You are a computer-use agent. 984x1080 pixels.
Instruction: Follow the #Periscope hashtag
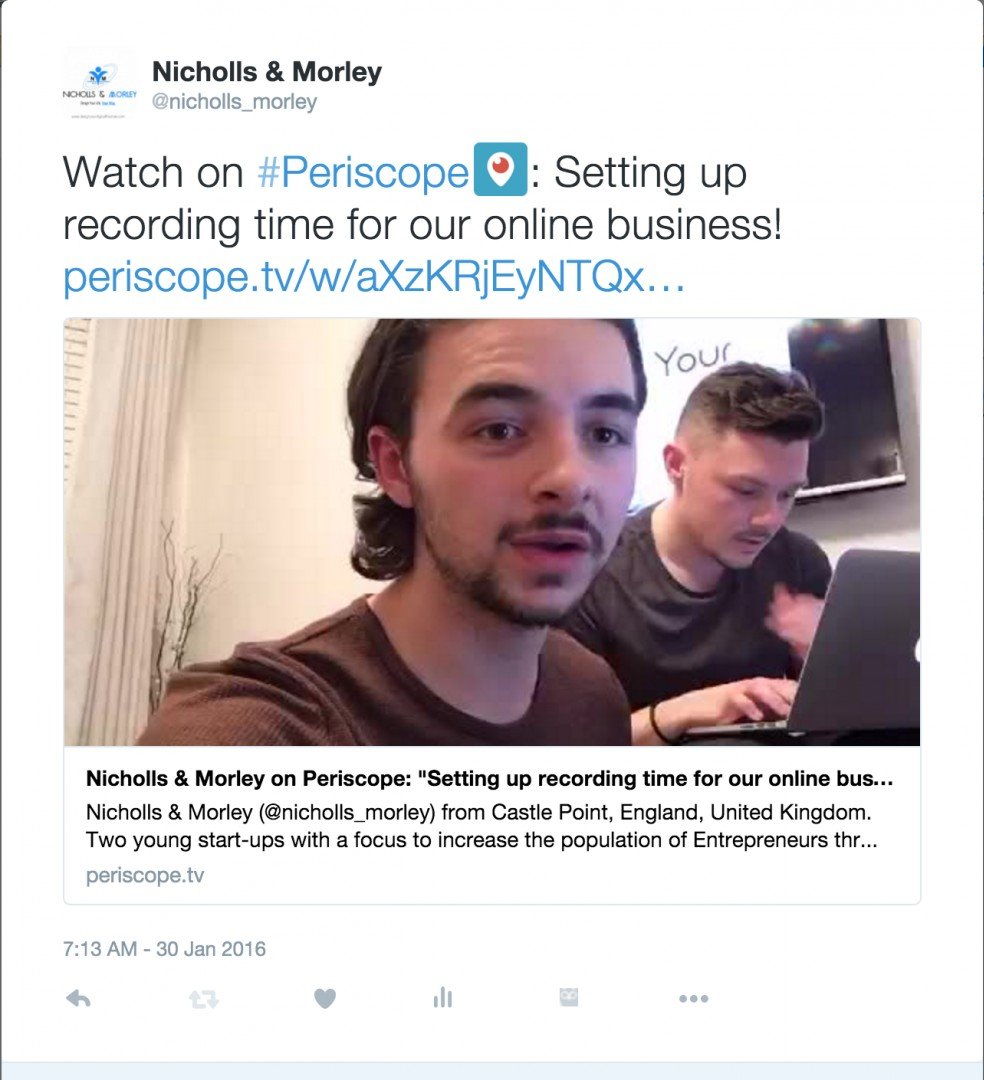(x=363, y=172)
